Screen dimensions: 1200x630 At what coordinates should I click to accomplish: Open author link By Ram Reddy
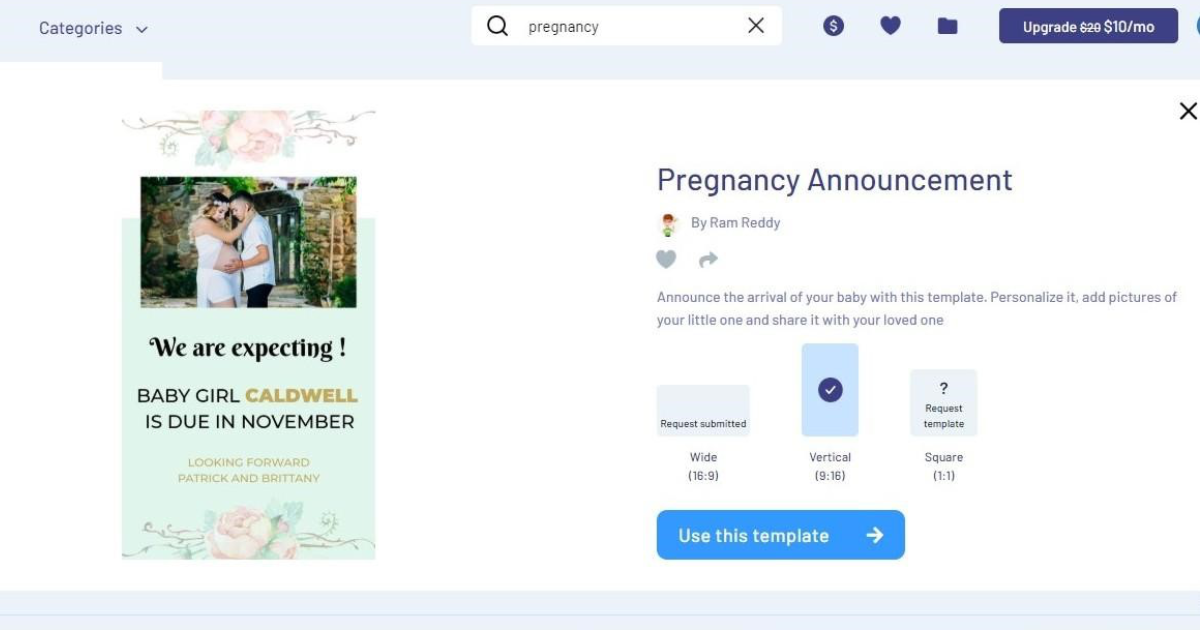735,223
